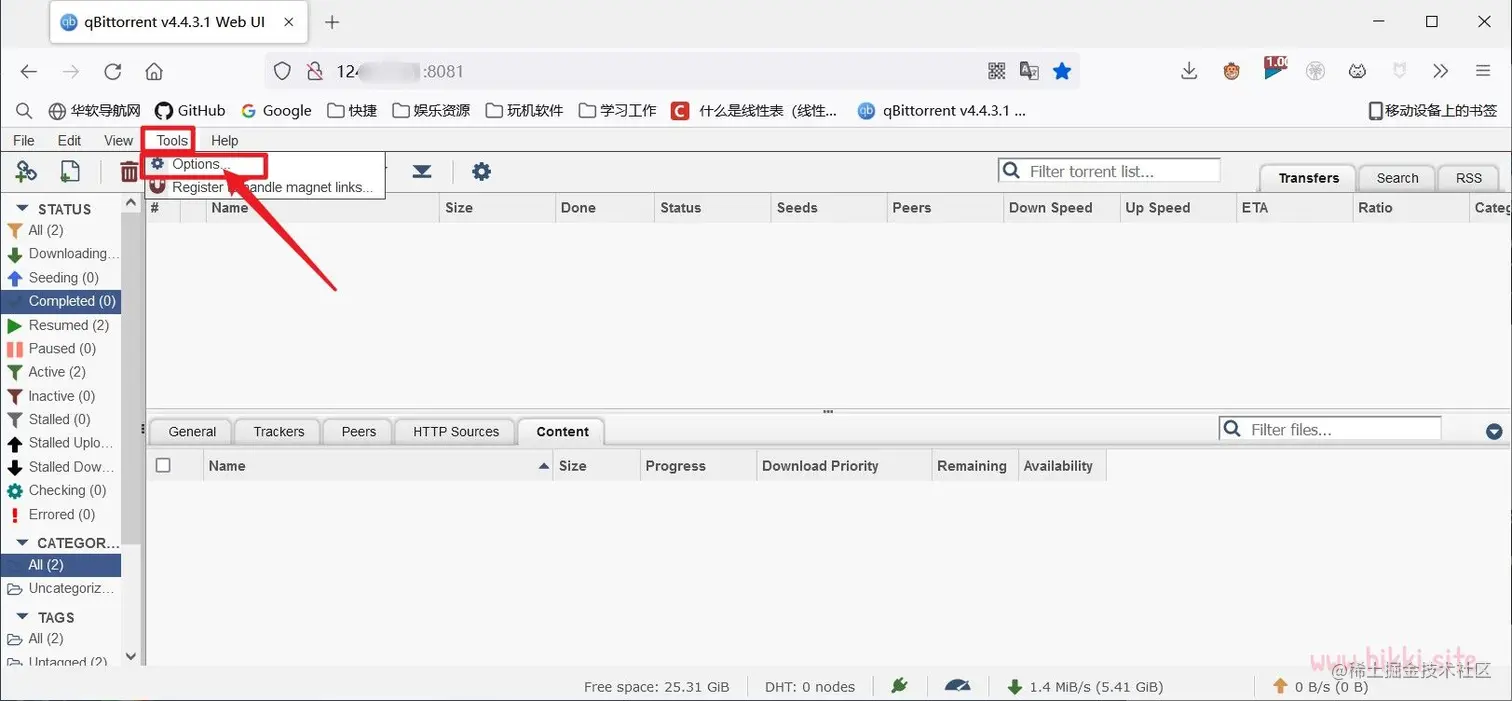Screen dimensions: 1512x701
Task: Show more toolbar extensions chevron
Action: pos(1440,71)
